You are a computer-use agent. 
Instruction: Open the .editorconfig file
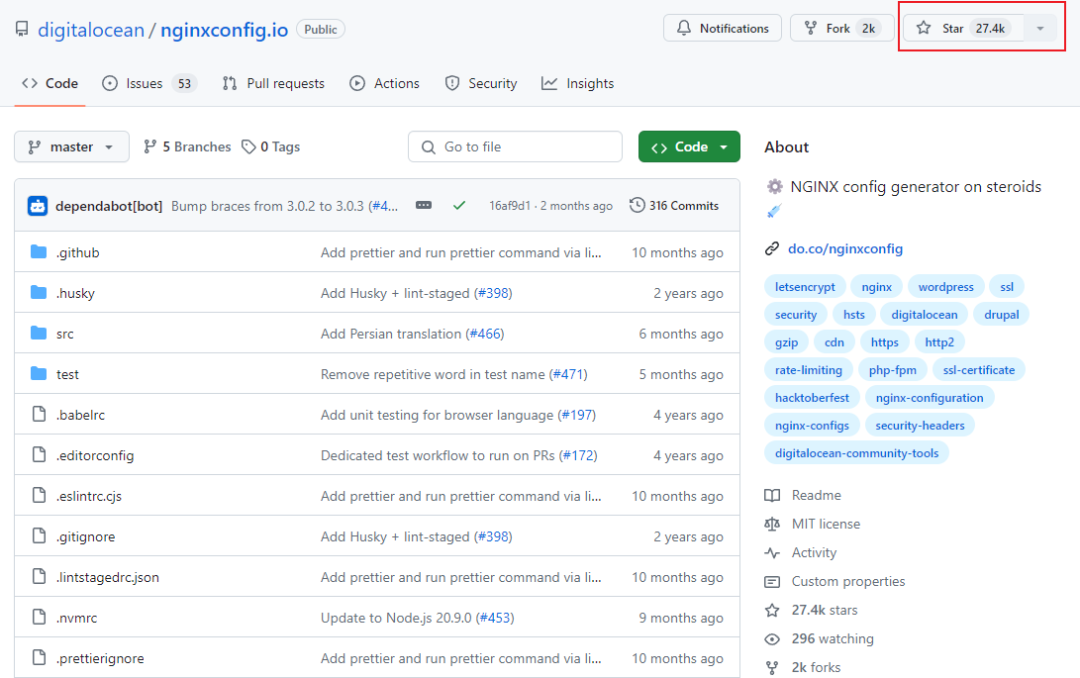95,456
